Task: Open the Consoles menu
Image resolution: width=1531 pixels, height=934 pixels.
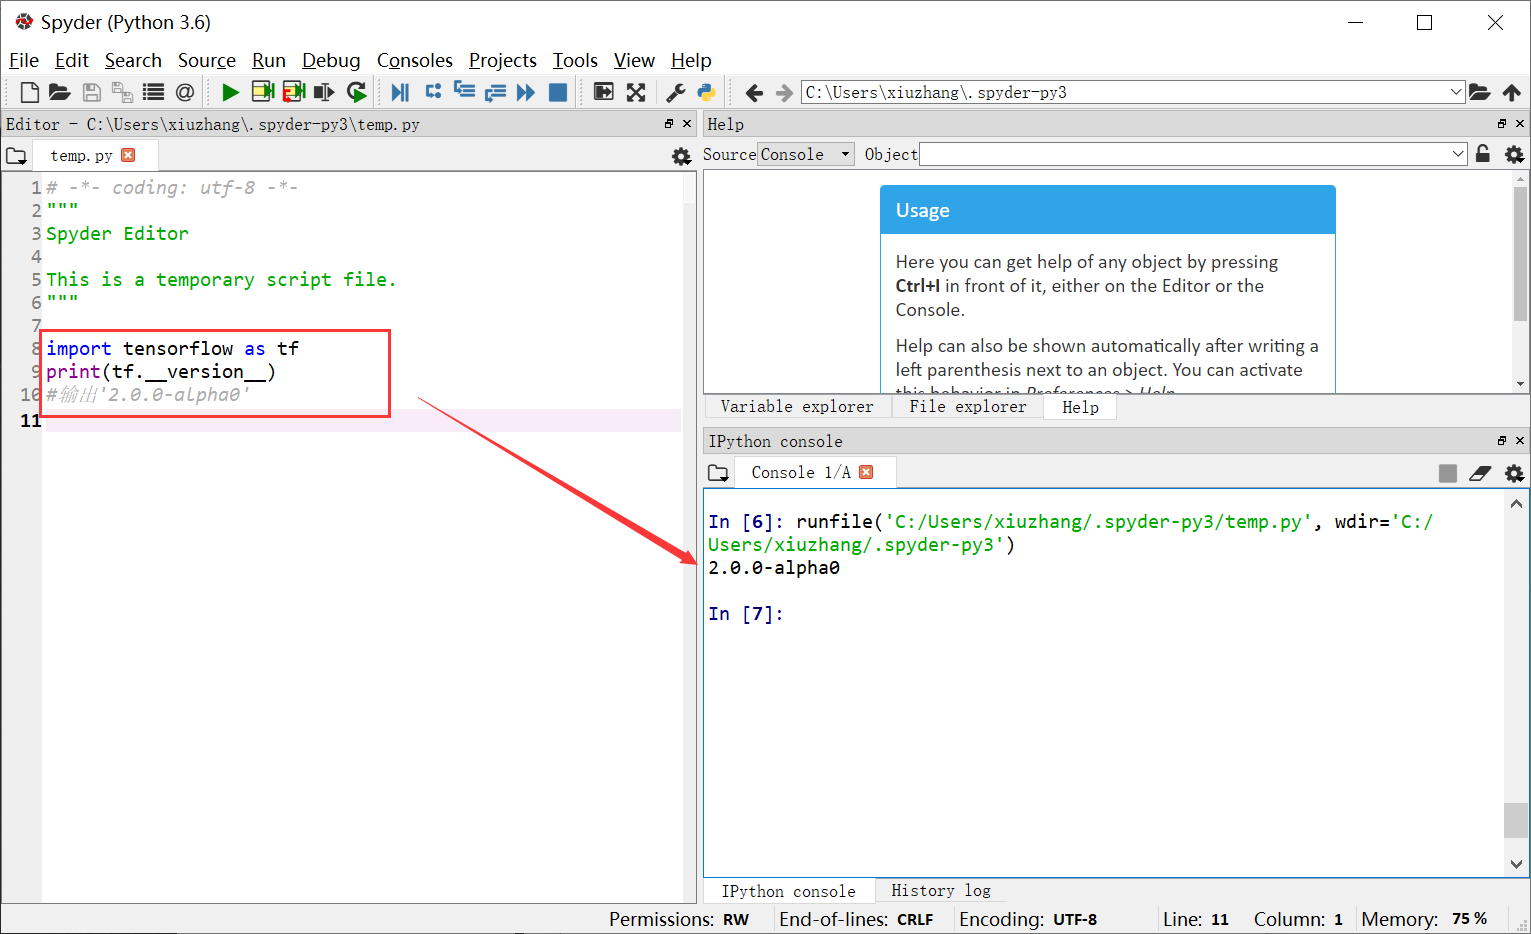Action: click(415, 61)
